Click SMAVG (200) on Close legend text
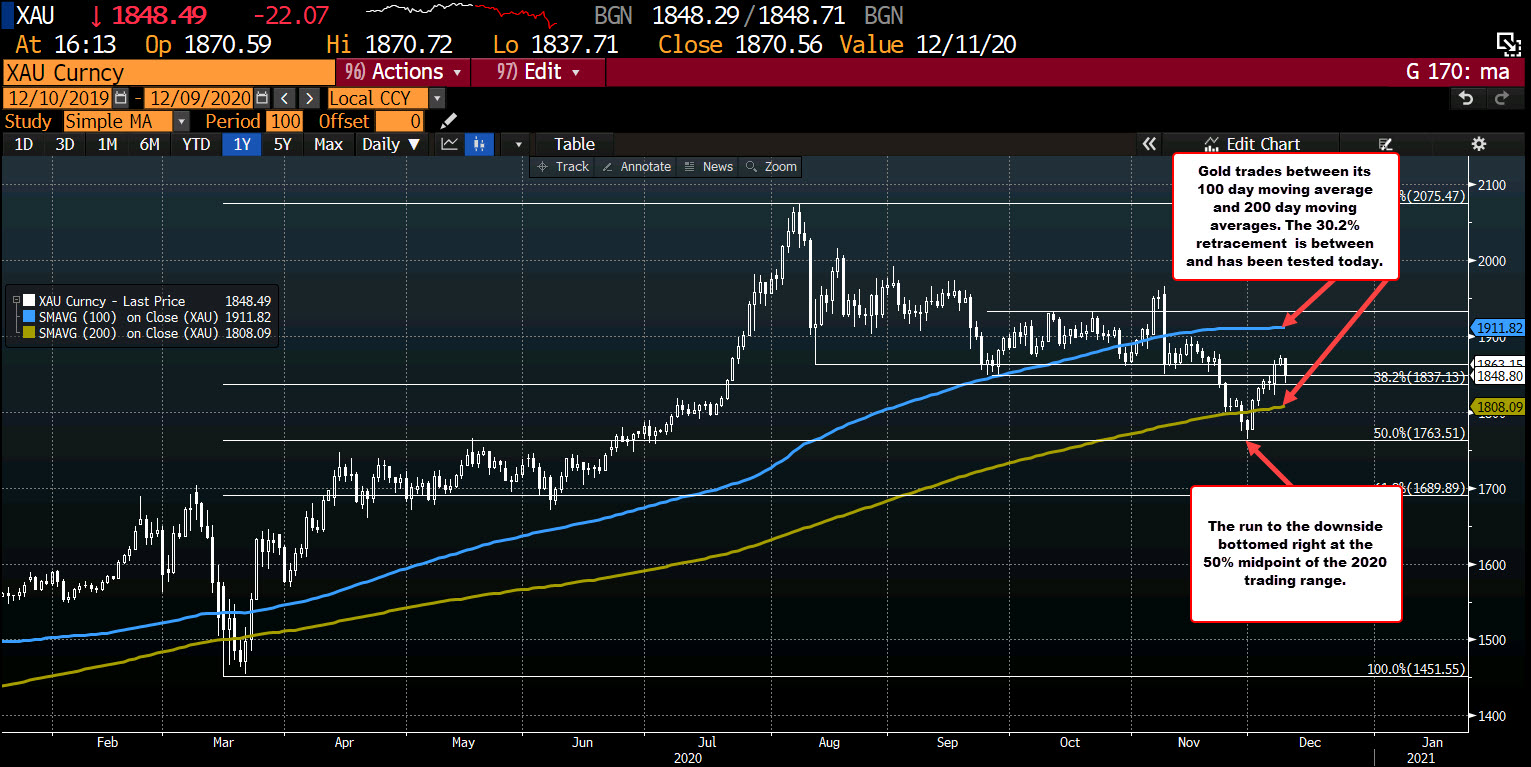1531x767 pixels. (x=129, y=333)
